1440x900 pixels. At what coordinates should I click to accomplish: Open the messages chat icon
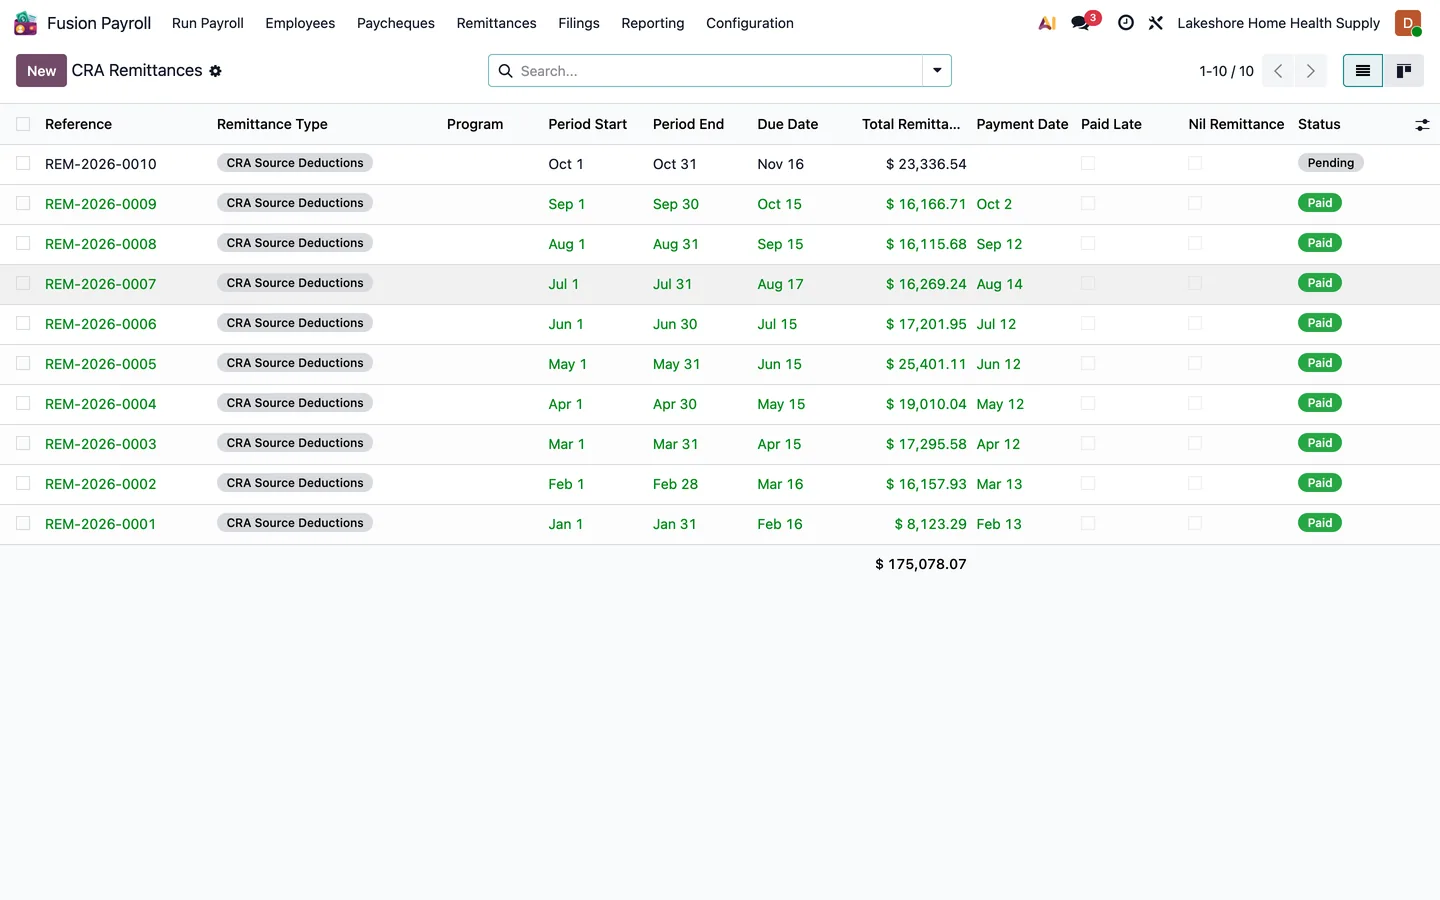pyautogui.click(x=1081, y=23)
